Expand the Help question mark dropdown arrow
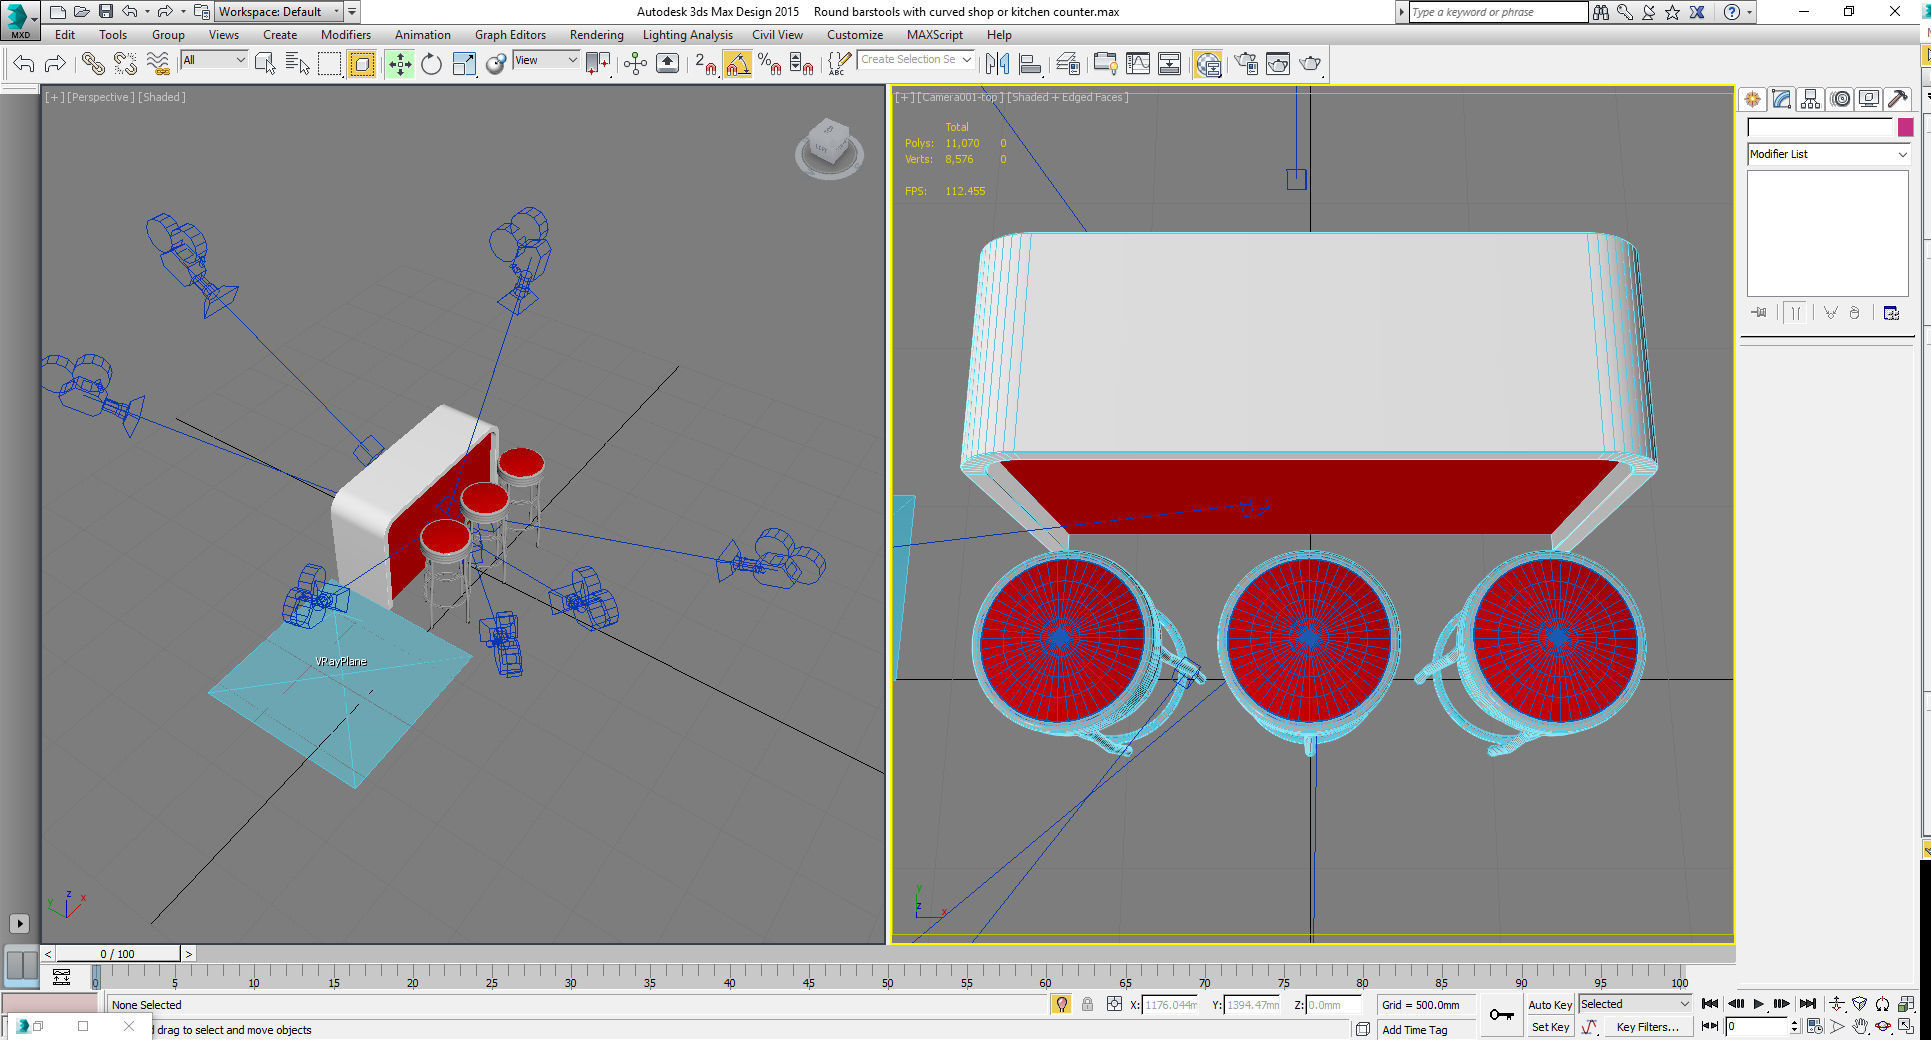This screenshot has height=1040, width=1931. coord(1749,12)
